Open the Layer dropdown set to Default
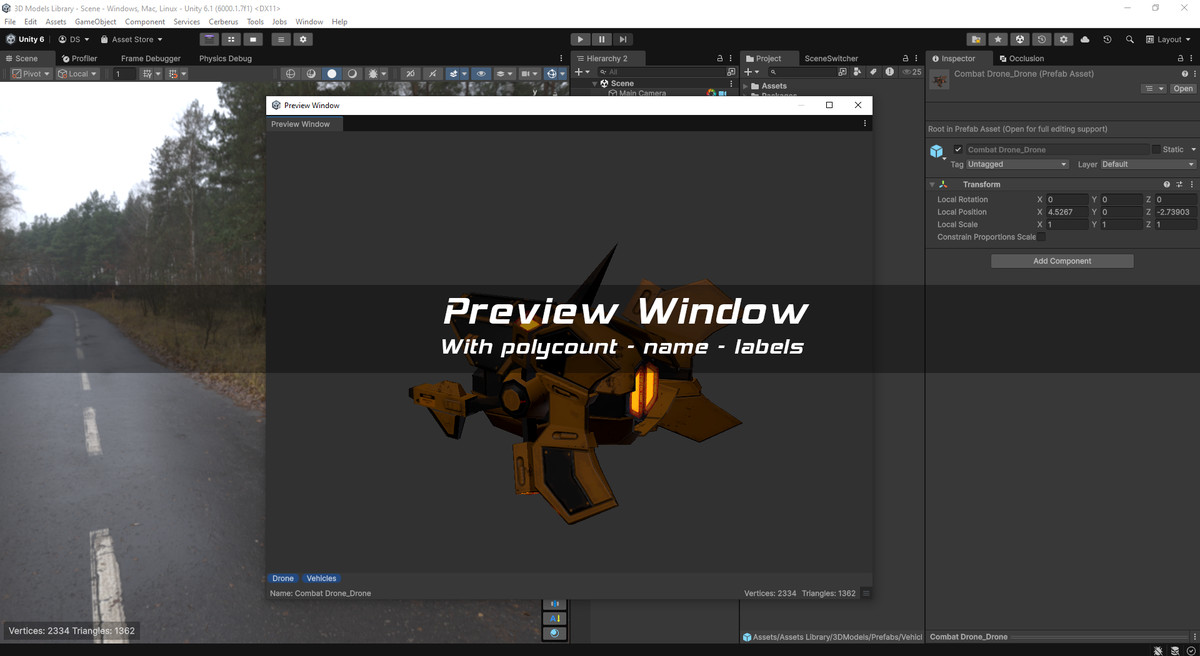 pyautogui.click(x=1147, y=164)
